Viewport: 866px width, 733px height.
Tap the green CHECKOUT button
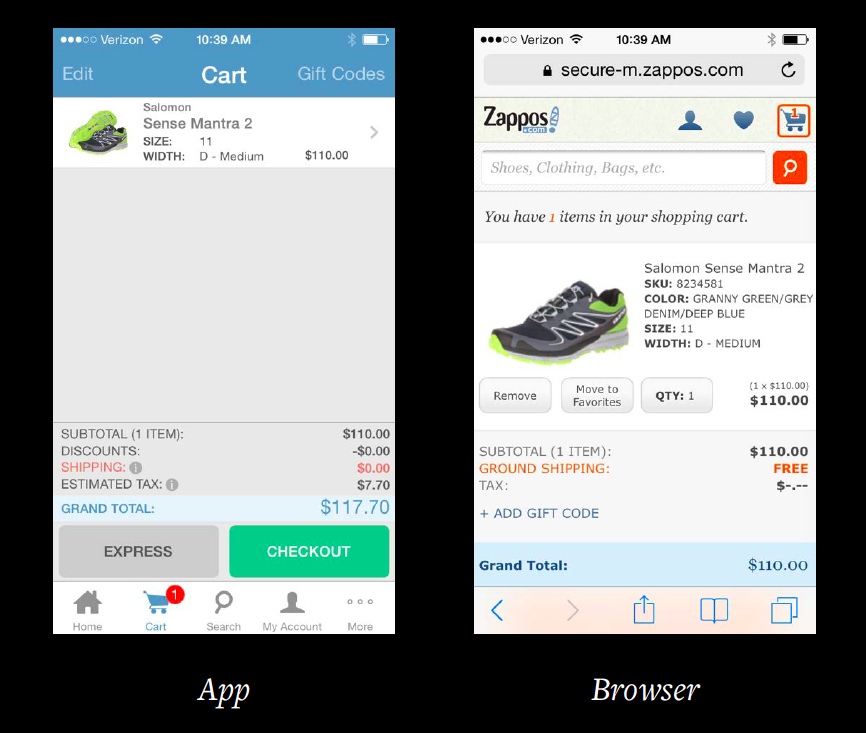tap(309, 551)
